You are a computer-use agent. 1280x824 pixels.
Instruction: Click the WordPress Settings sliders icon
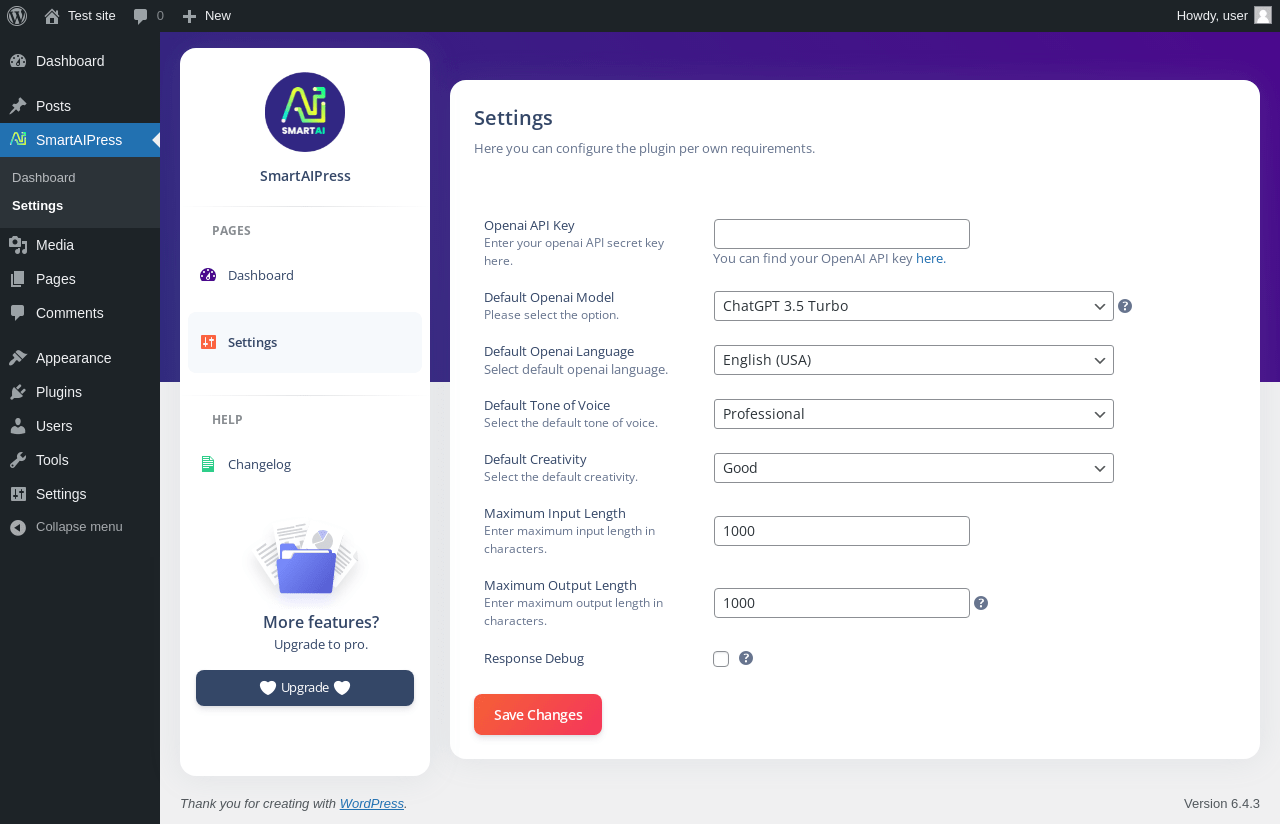(18, 494)
